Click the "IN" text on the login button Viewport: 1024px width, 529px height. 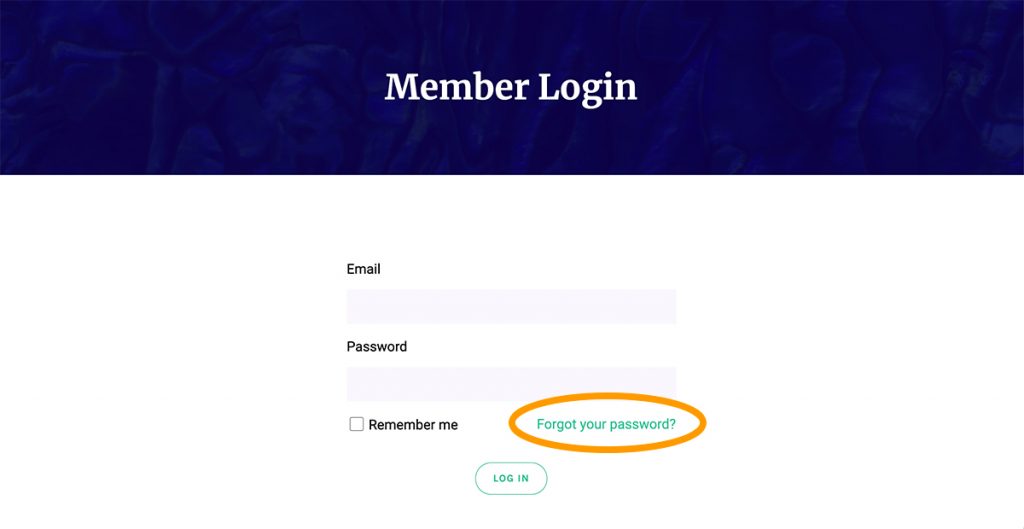point(523,478)
